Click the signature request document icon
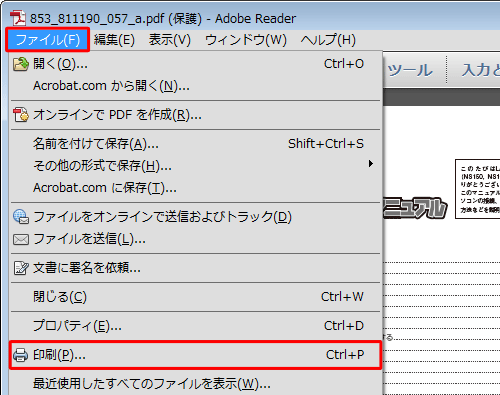The image size is (500, 395). 21,268
